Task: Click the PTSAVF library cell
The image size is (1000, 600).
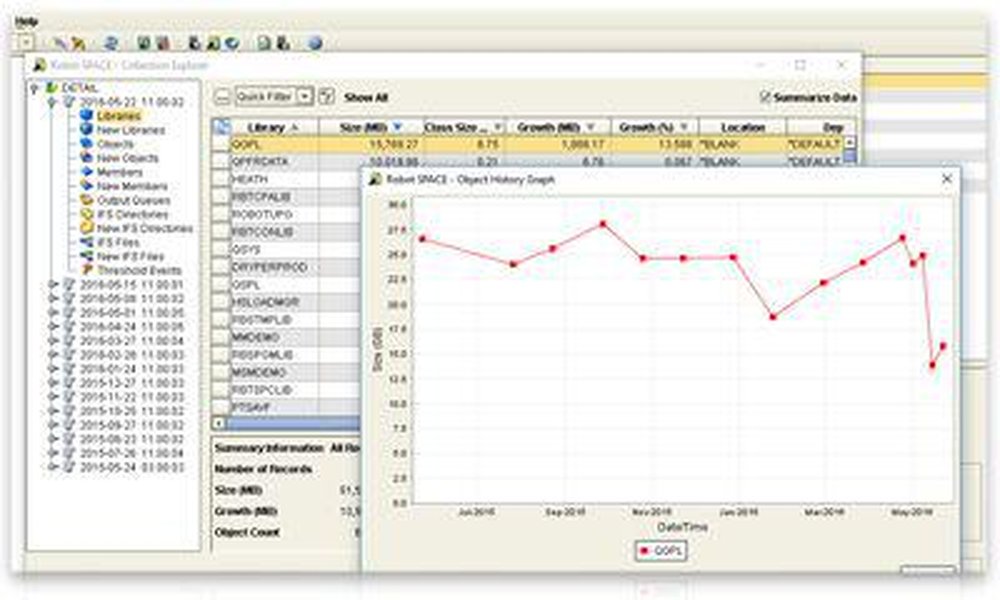Action: (x=274, y=407)
